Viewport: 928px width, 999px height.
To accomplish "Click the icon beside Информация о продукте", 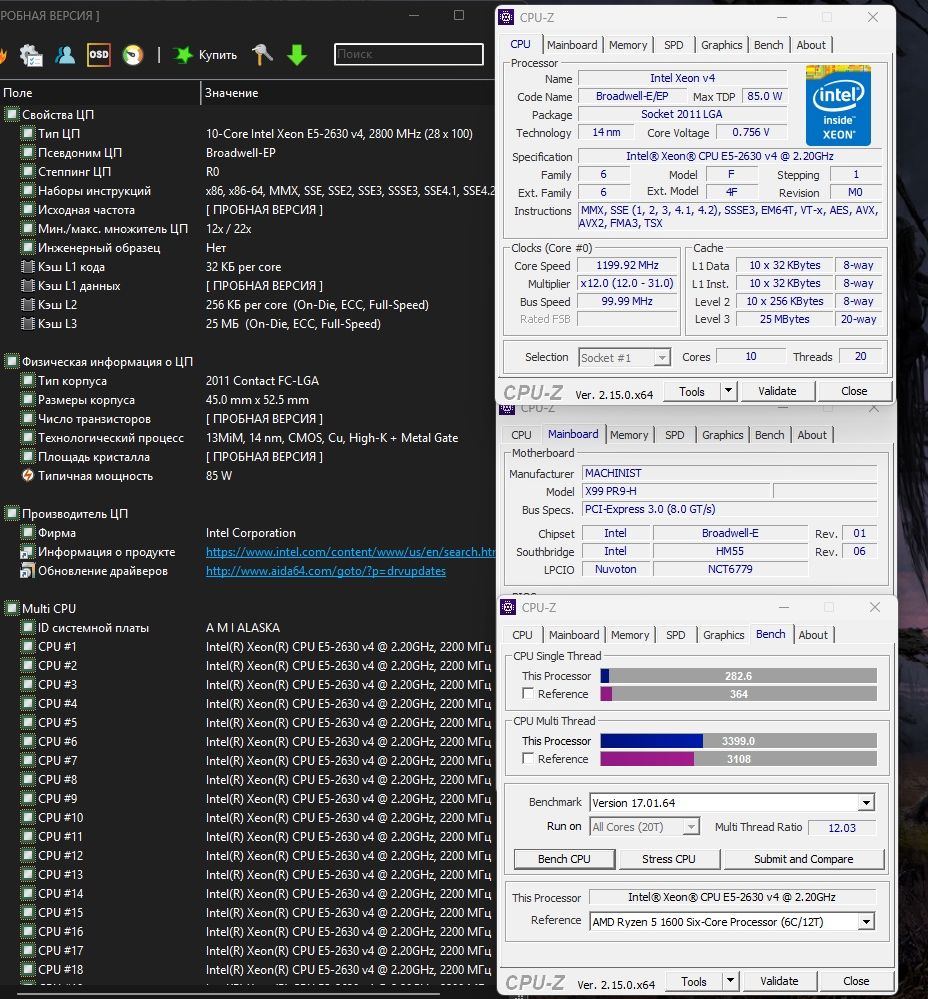I will click(x=27, y=552).
